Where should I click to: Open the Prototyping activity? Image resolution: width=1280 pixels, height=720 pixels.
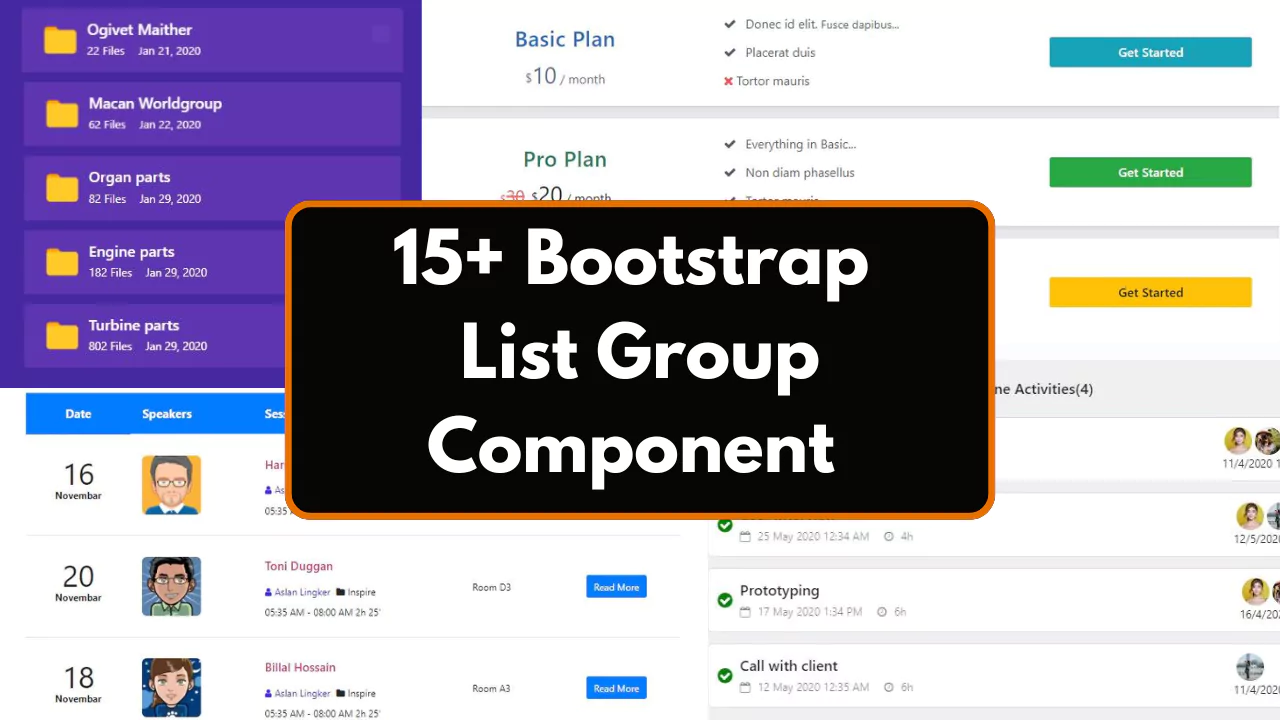[x=779, y=590]
